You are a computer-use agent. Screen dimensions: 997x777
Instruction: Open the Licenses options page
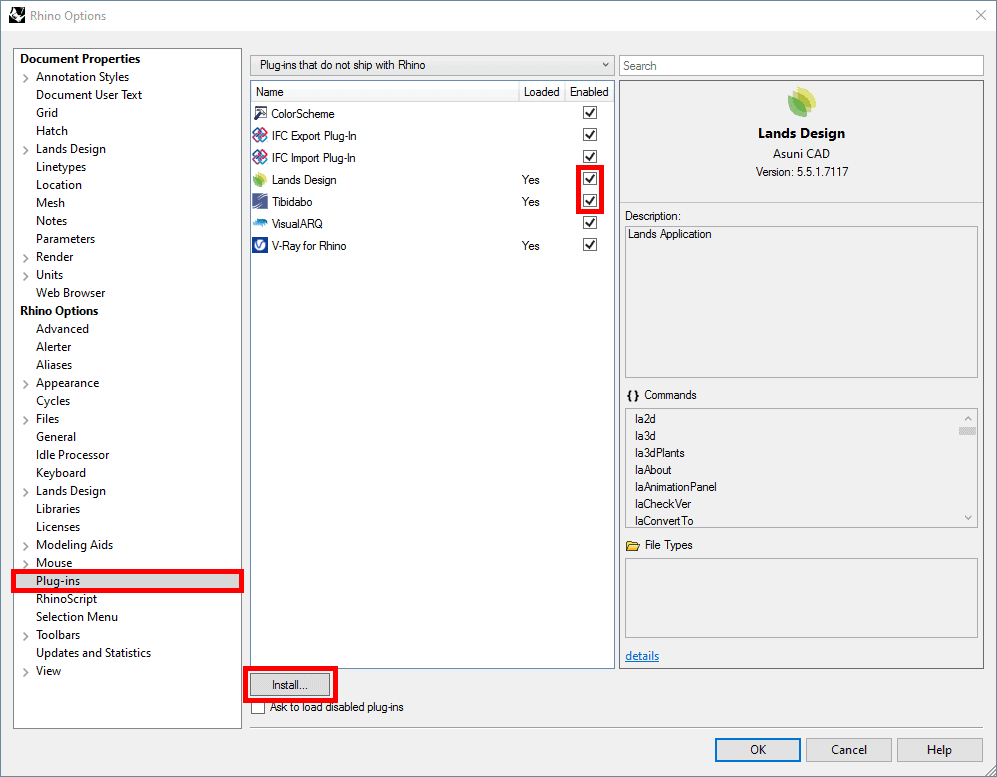tap(58, 527)
